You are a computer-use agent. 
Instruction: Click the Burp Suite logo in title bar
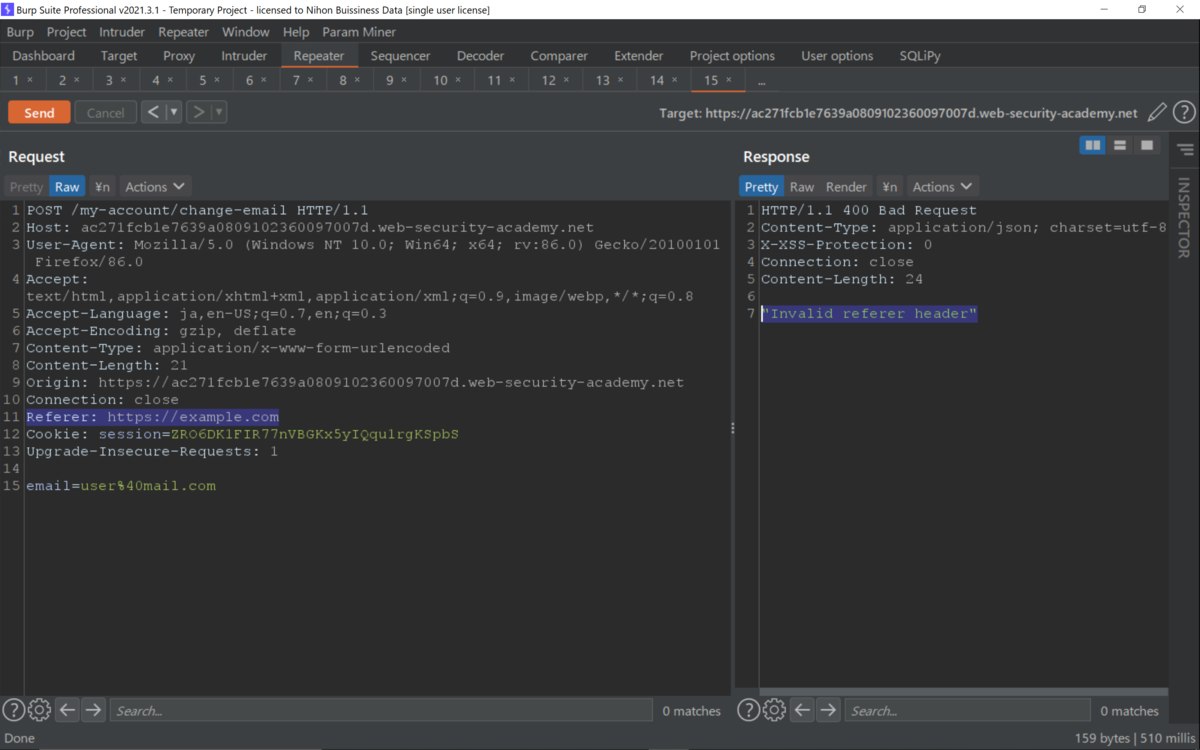[8, 9]
